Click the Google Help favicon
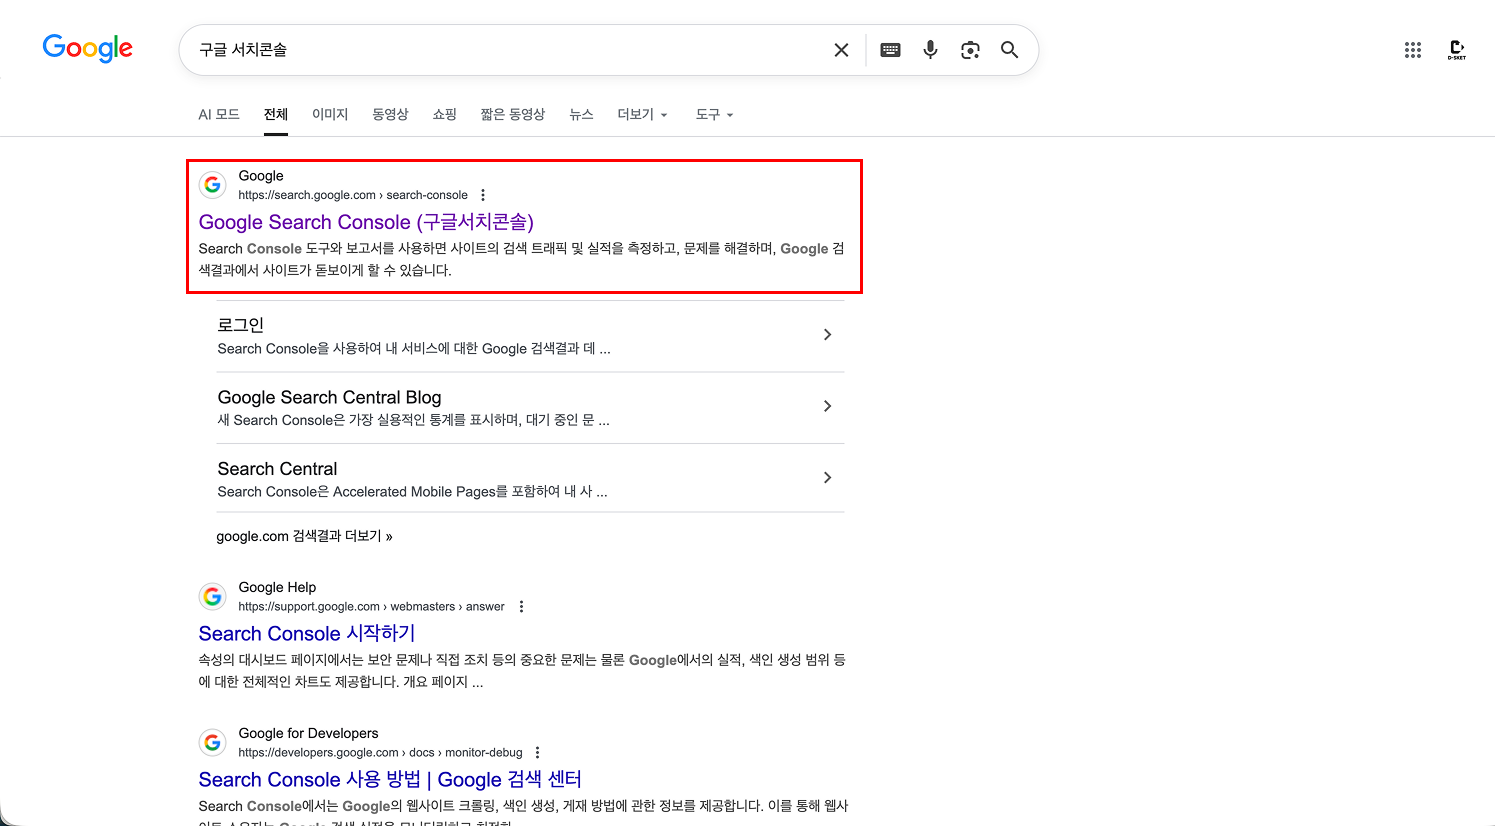The width and height of the screenshot is (1498, 826). click(x=212, y=596)
